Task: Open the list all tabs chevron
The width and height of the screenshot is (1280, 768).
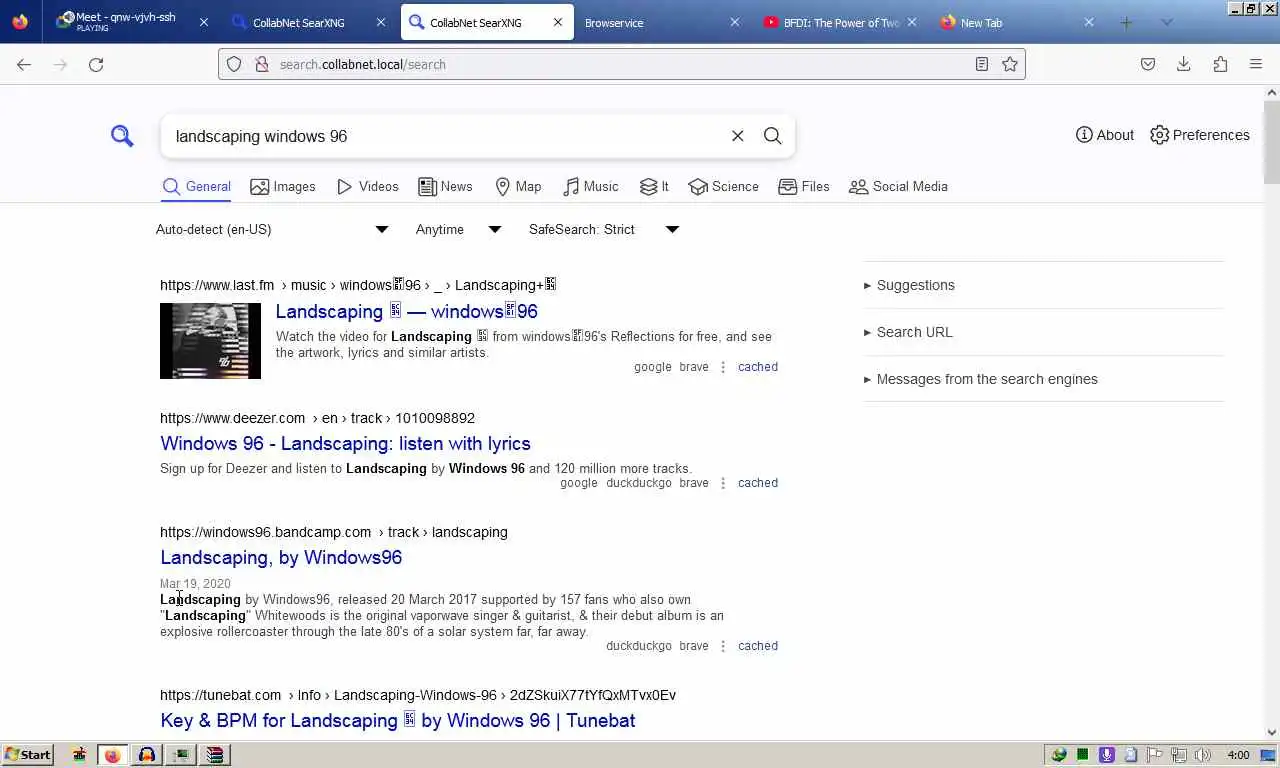Action: (1166, 22)
